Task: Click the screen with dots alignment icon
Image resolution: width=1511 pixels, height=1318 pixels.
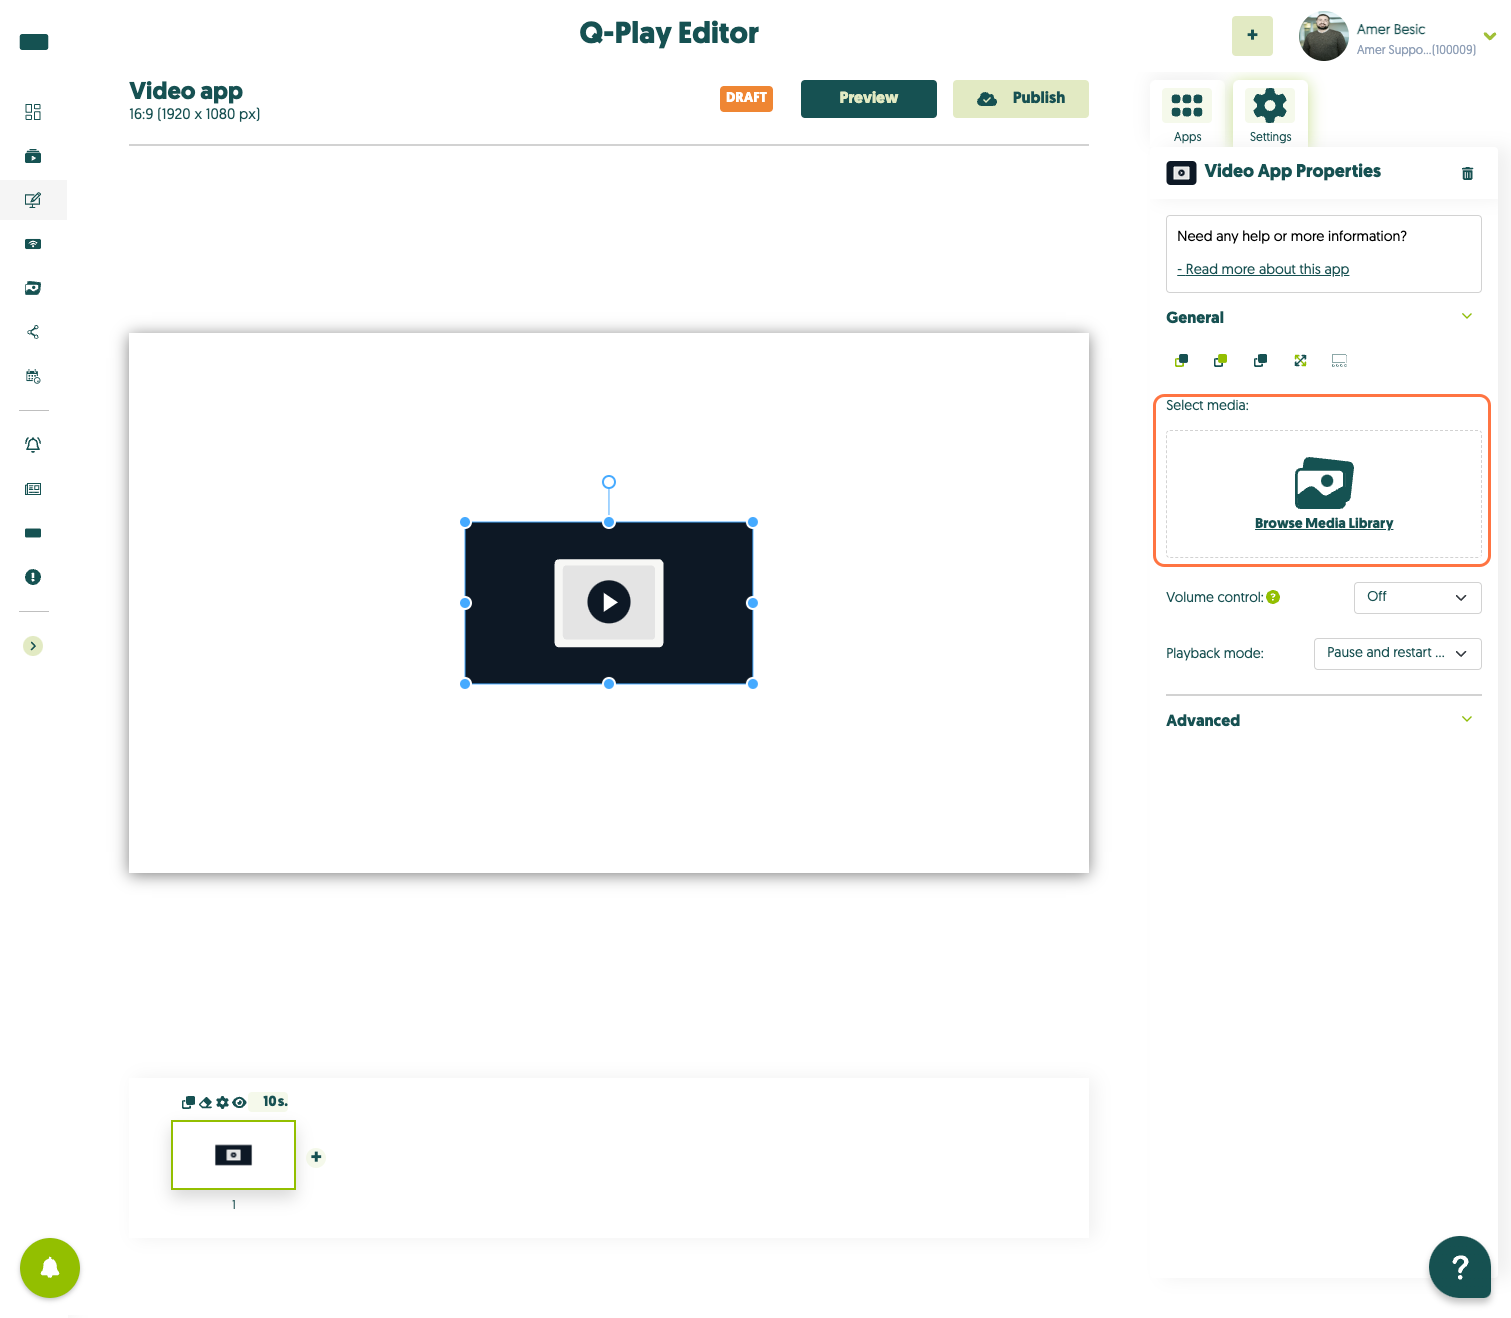Action: pos(1339,360)
